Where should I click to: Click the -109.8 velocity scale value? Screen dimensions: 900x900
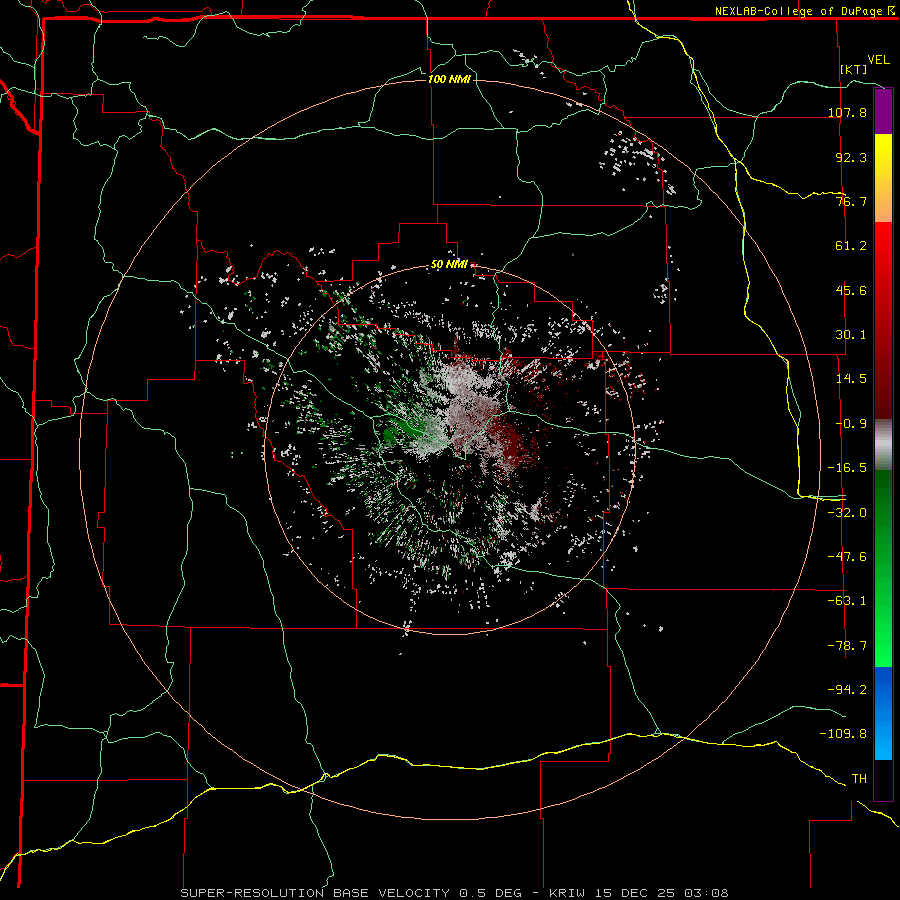coord(843,734)
